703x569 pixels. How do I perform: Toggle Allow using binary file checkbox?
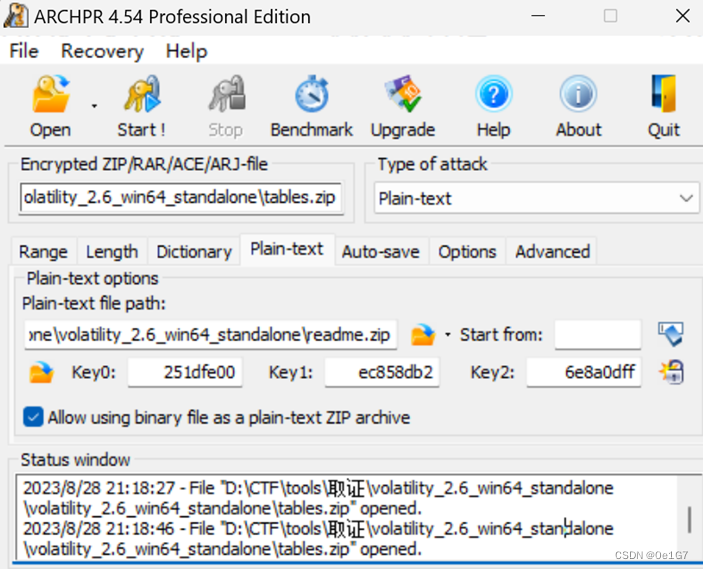tap(33, 417)
